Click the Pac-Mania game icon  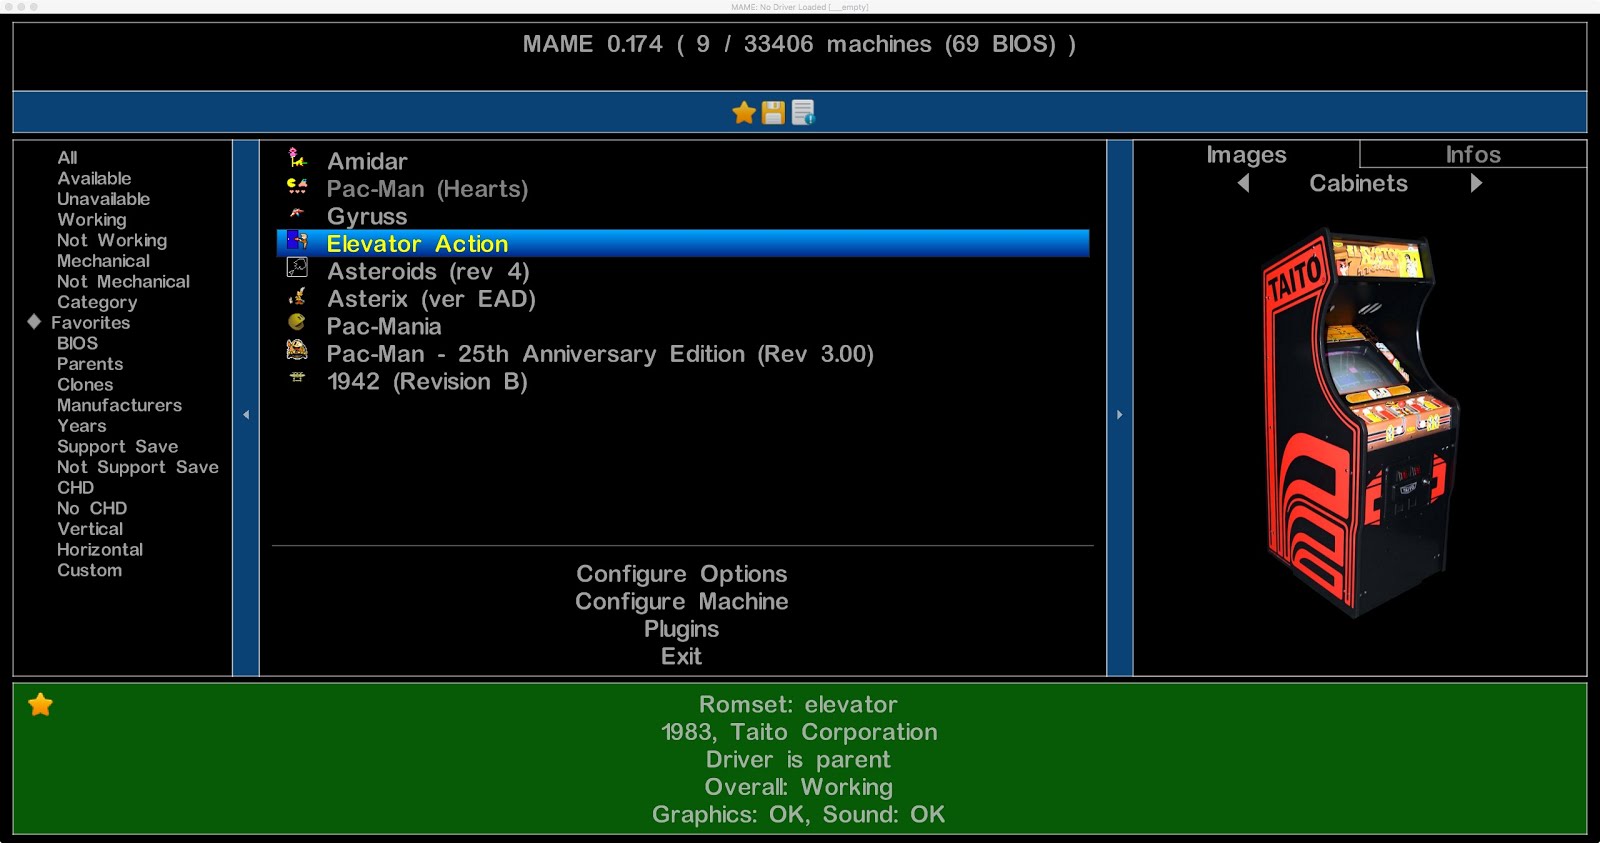297,323
